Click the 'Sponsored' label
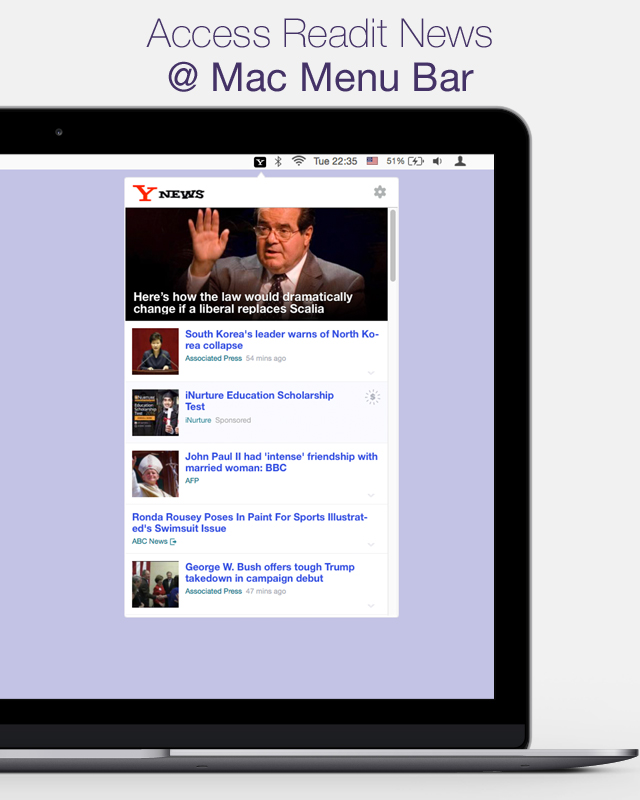The image size is (640, 800). (x=233, y=420)
